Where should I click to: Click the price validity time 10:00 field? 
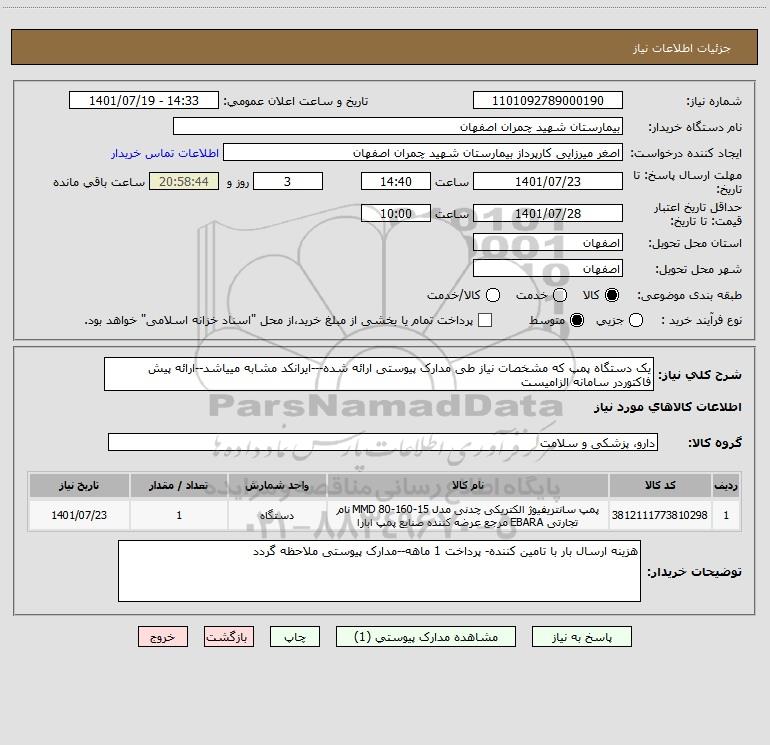point(396,213)
